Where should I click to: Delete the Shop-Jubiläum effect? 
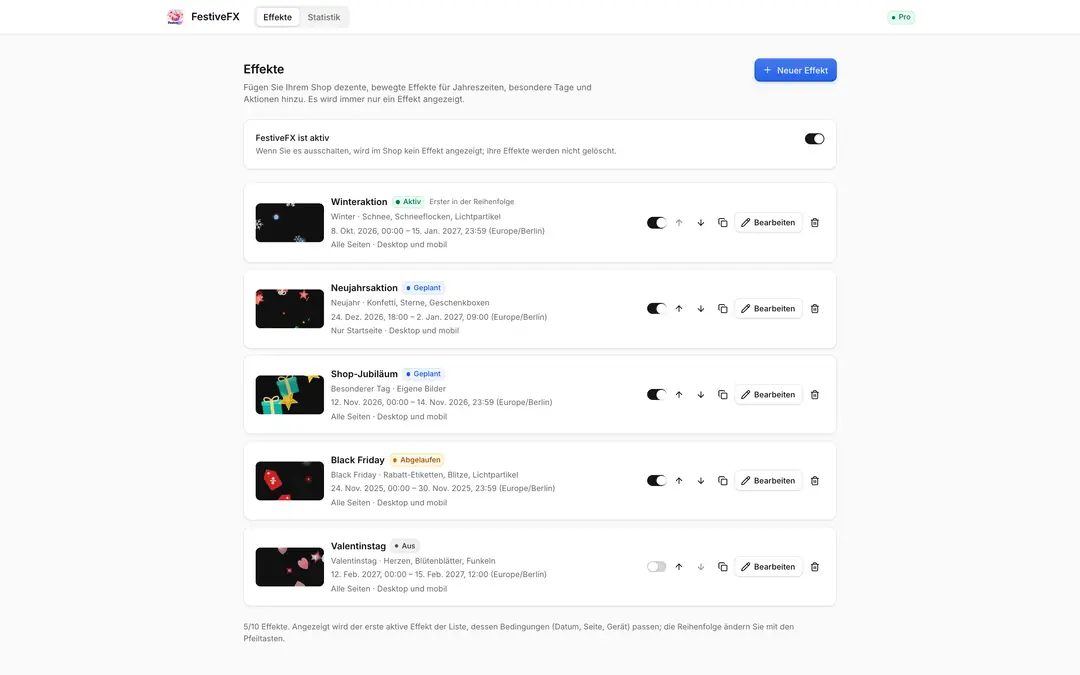(x=815, y=395)
